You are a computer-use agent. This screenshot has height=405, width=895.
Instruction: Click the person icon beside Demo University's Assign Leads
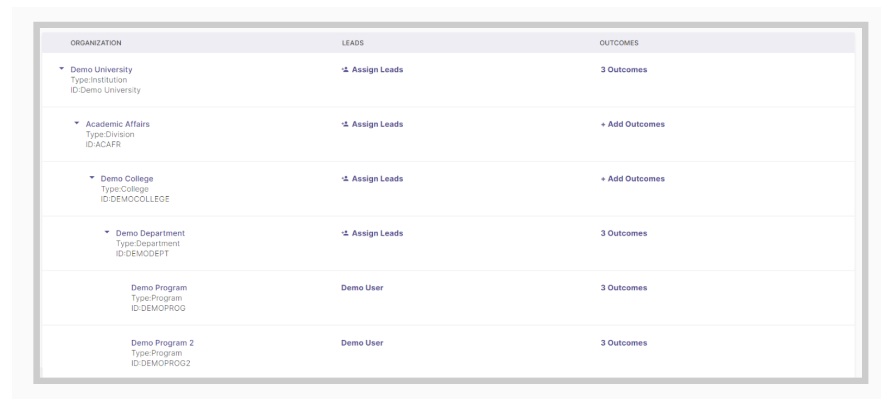345,70
